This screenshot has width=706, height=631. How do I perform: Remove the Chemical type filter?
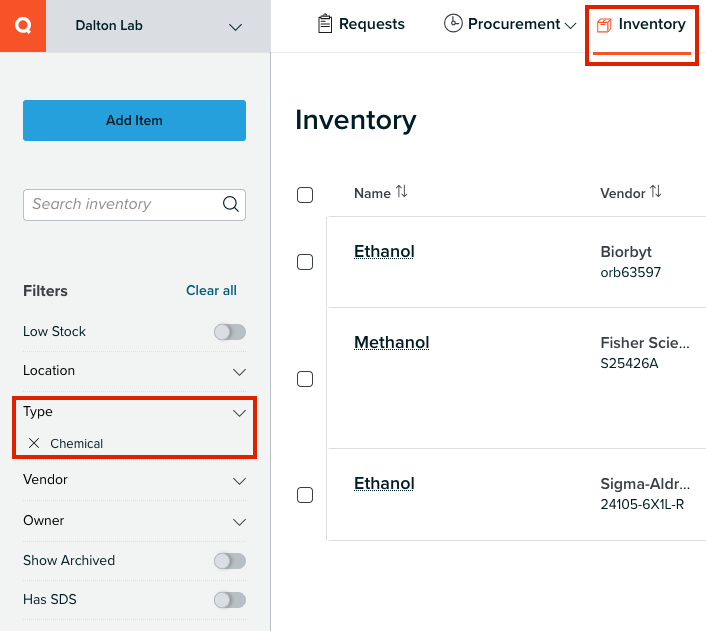click(34, 443)
